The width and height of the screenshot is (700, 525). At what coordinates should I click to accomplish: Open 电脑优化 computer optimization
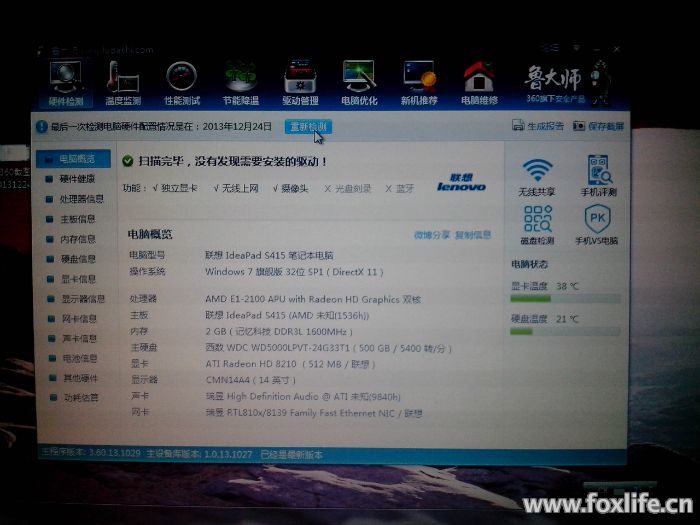pos(359,83)
